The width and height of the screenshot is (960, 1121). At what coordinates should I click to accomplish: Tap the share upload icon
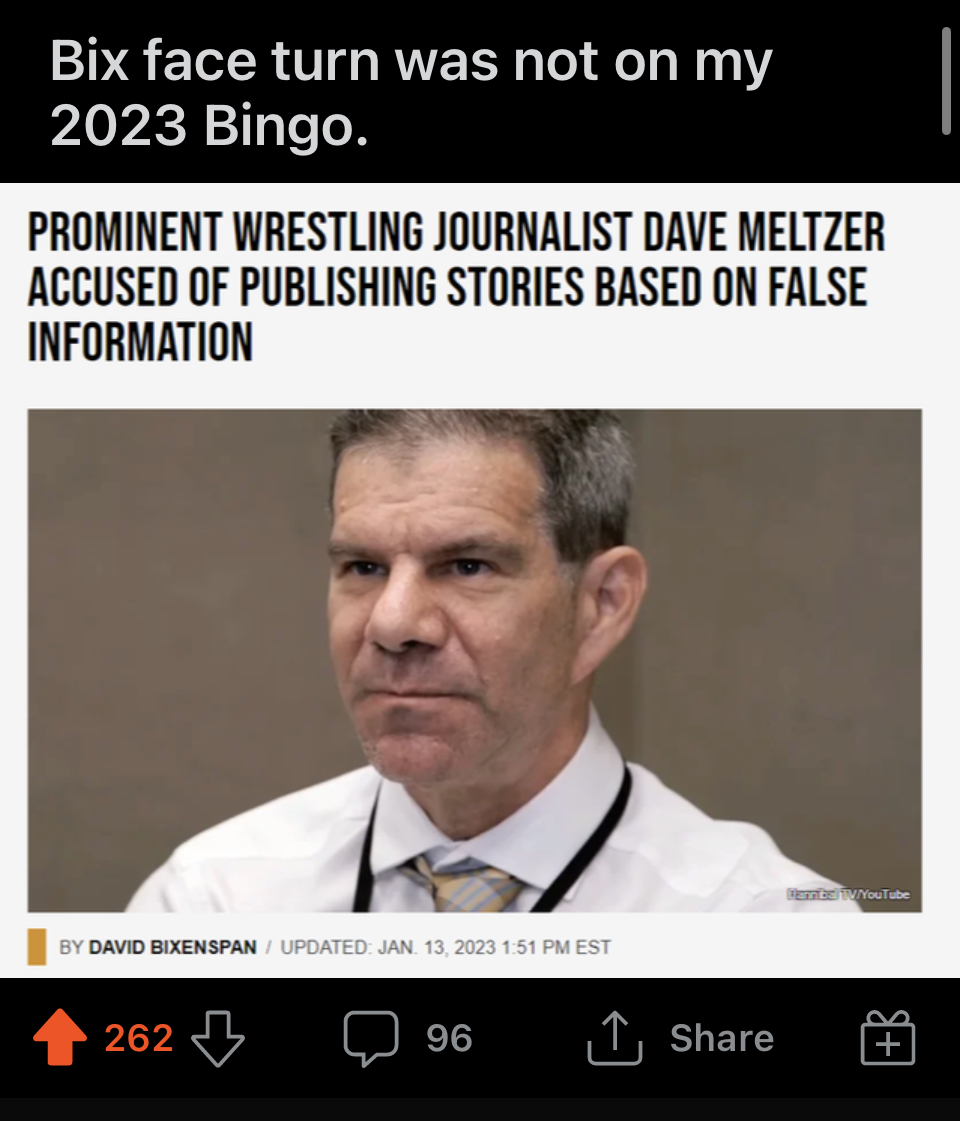pyautogui.click(x=615, y=1038)
